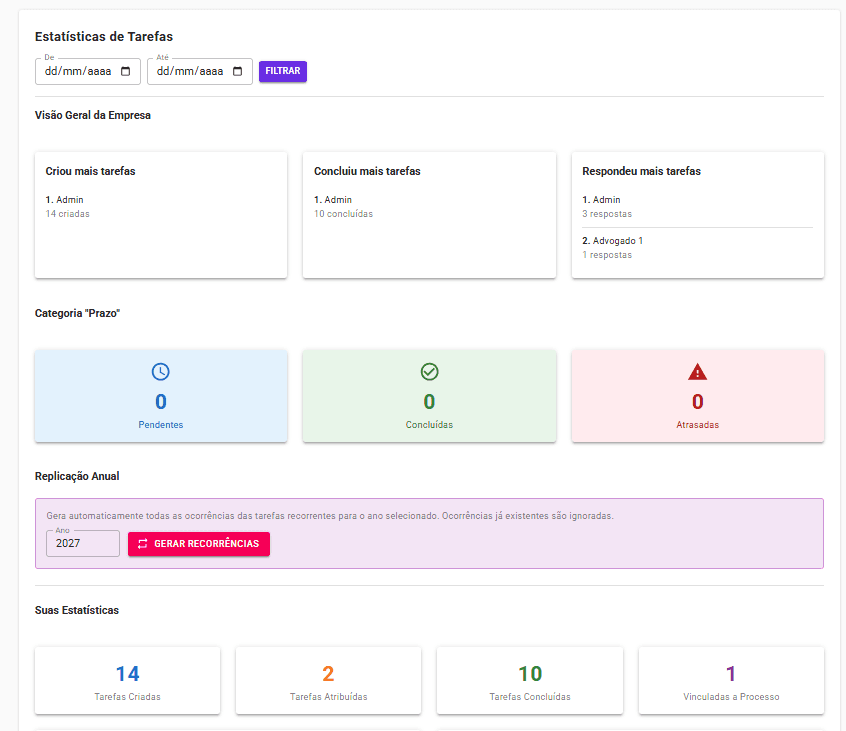This screenshot has height=731, width=846.
Task: Click the Atrasadas counter showing 0
Action: tap(697, 401)
